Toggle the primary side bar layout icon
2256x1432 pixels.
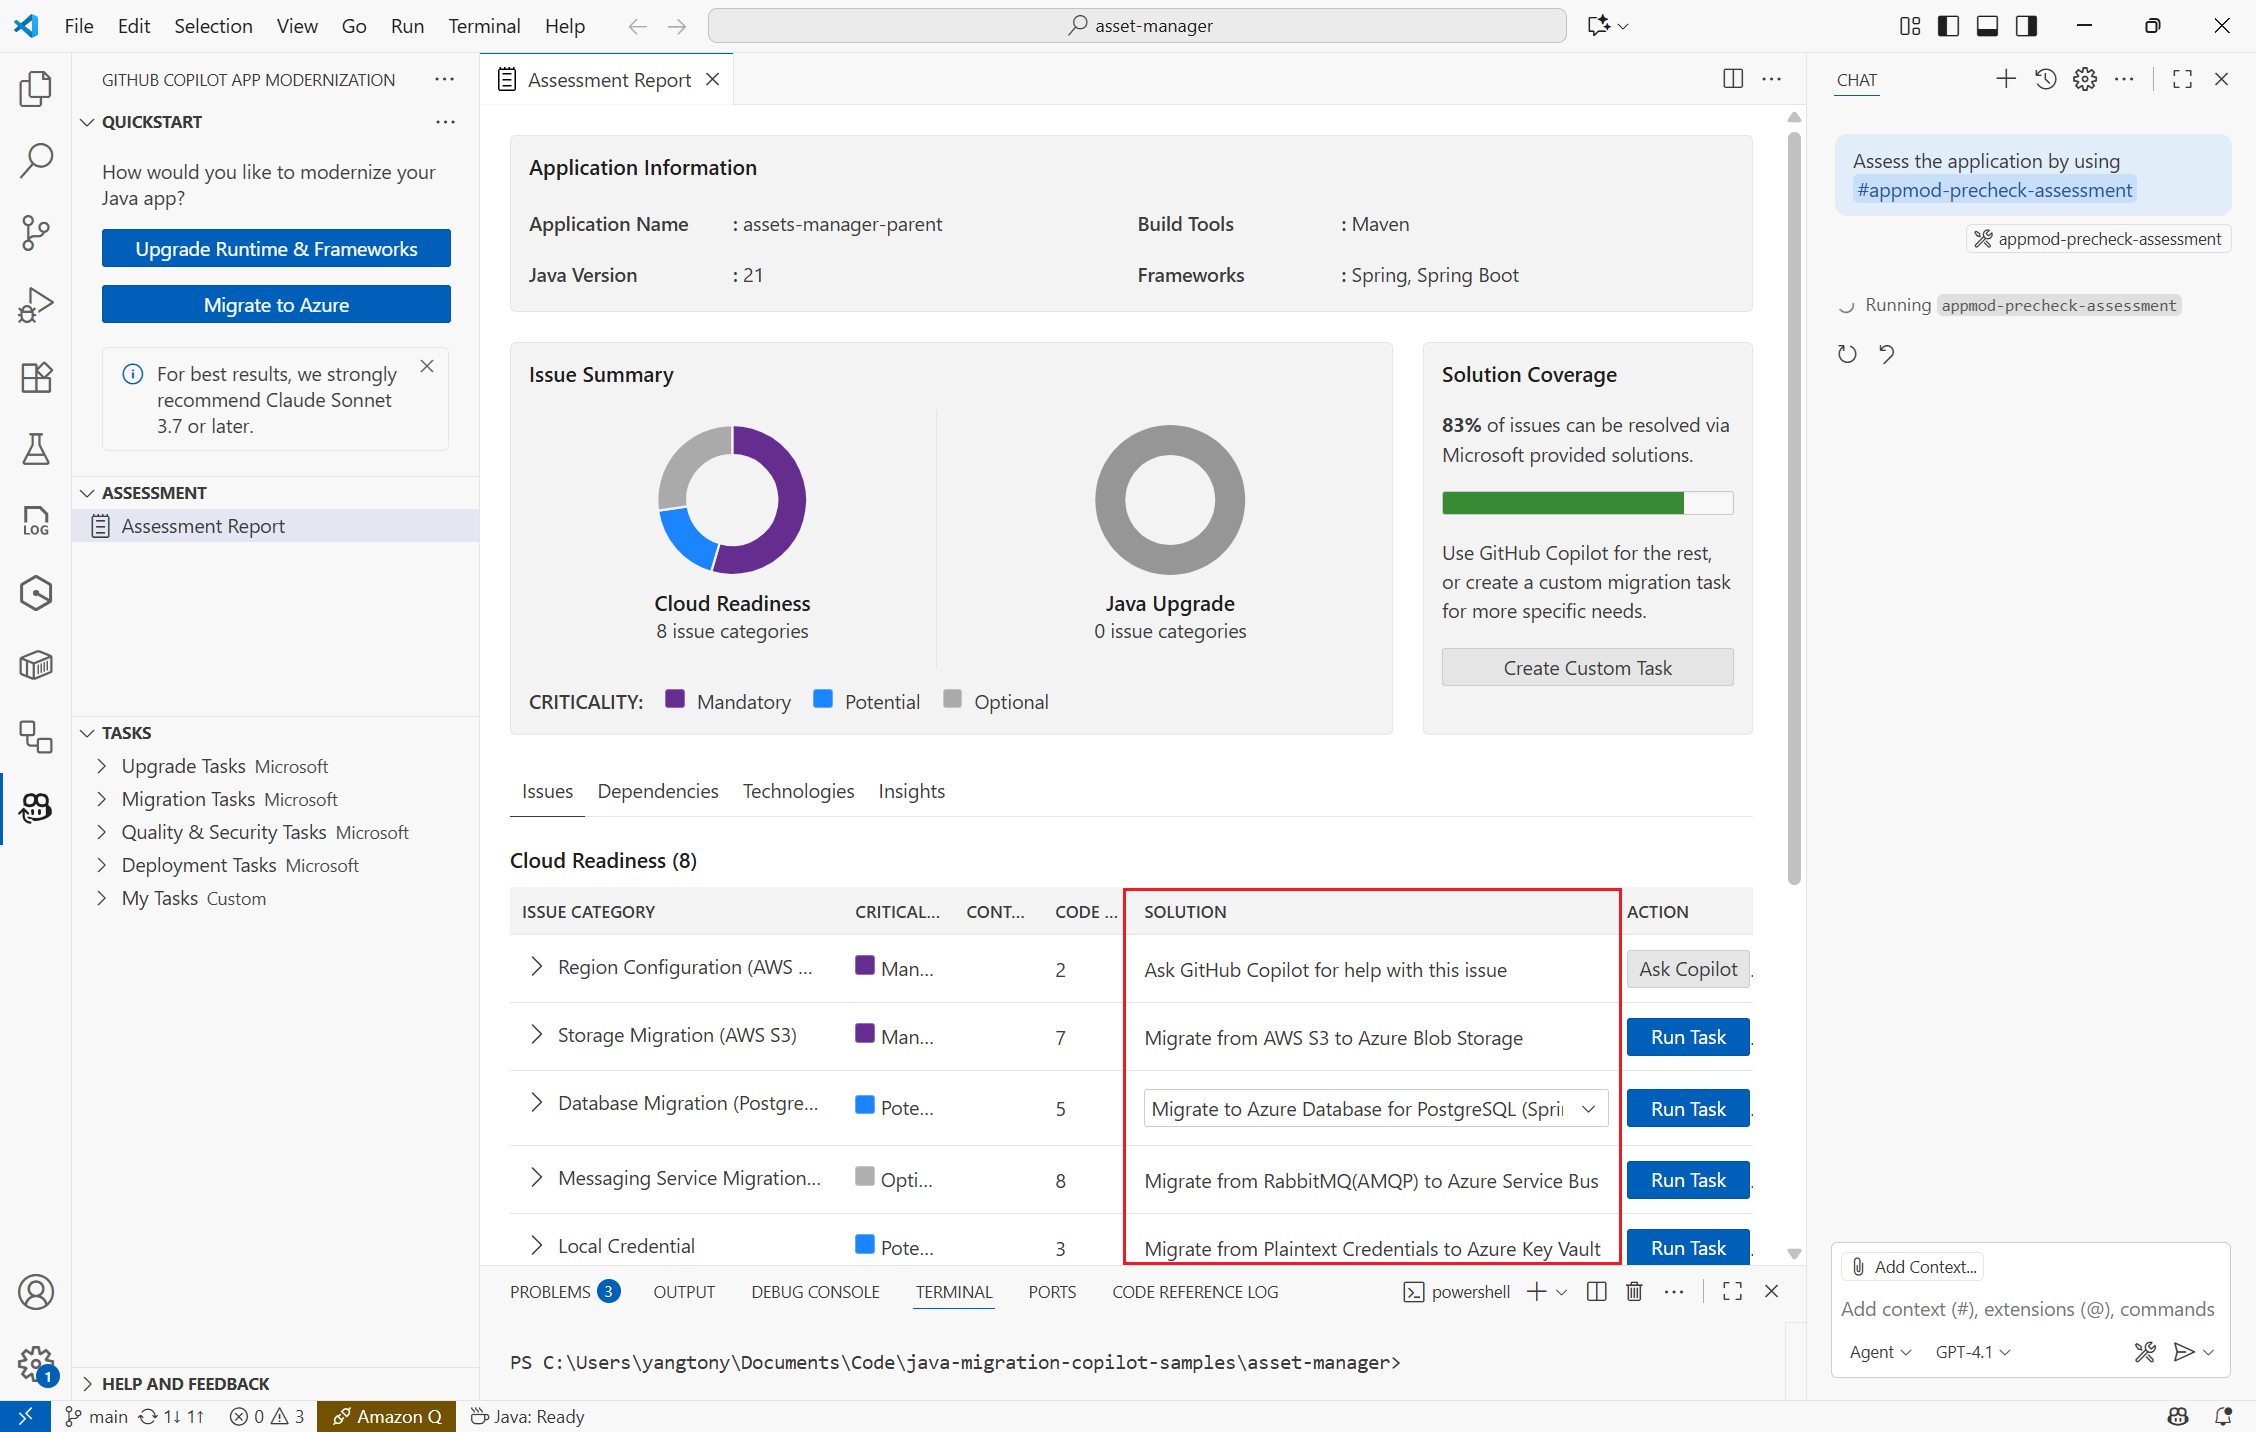click(1948, 26)
